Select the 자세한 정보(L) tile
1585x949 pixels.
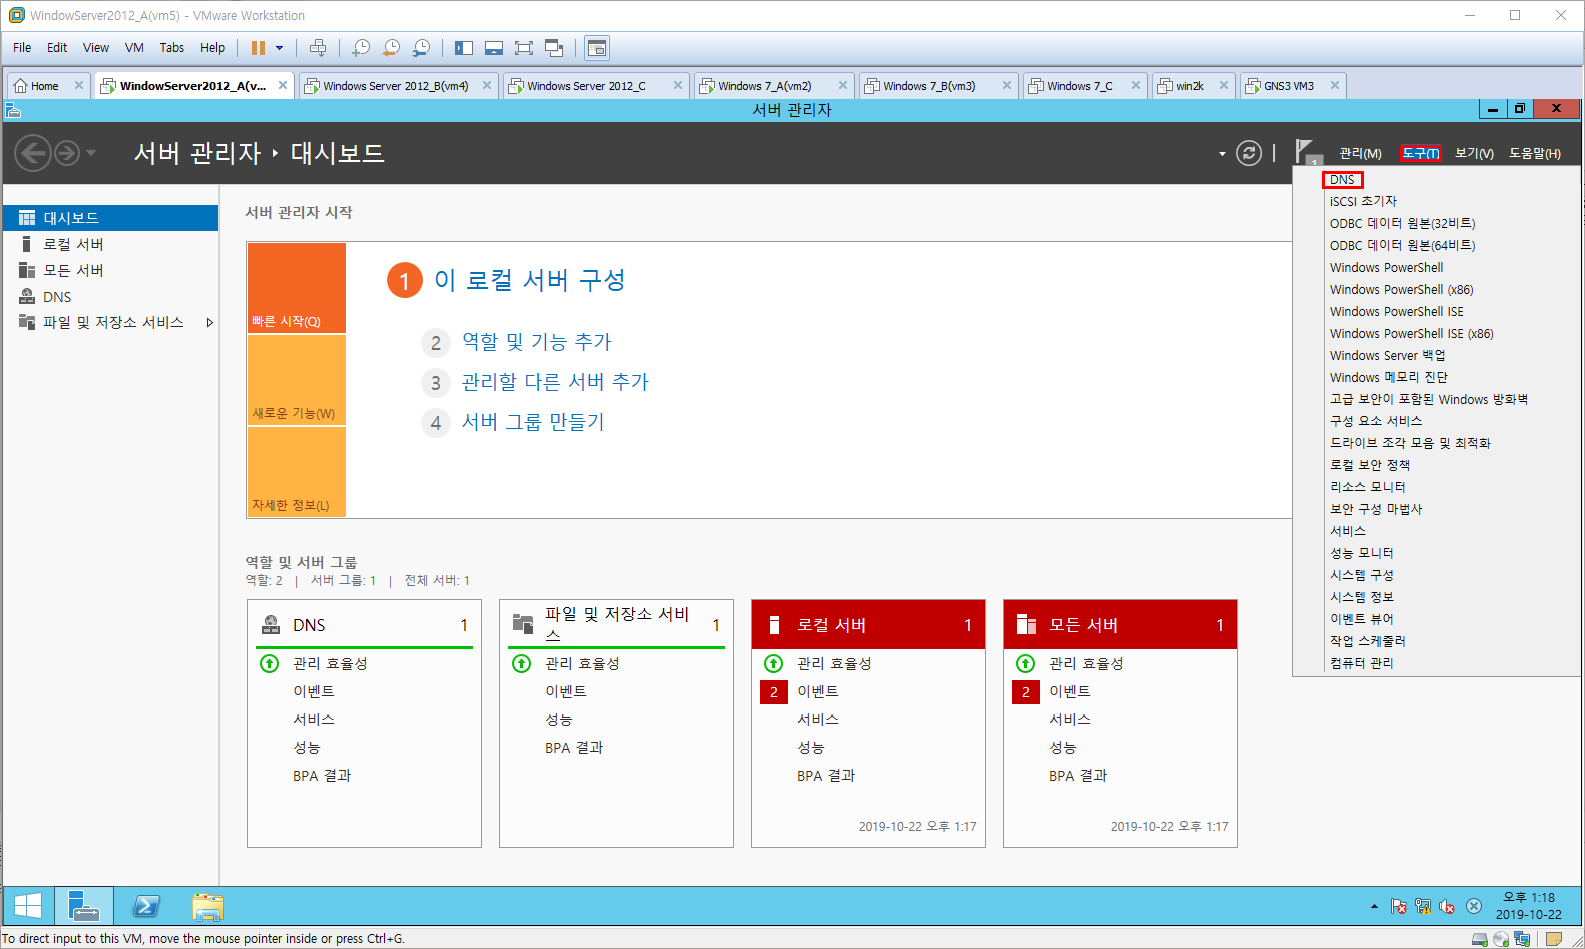tap(297, 472)
